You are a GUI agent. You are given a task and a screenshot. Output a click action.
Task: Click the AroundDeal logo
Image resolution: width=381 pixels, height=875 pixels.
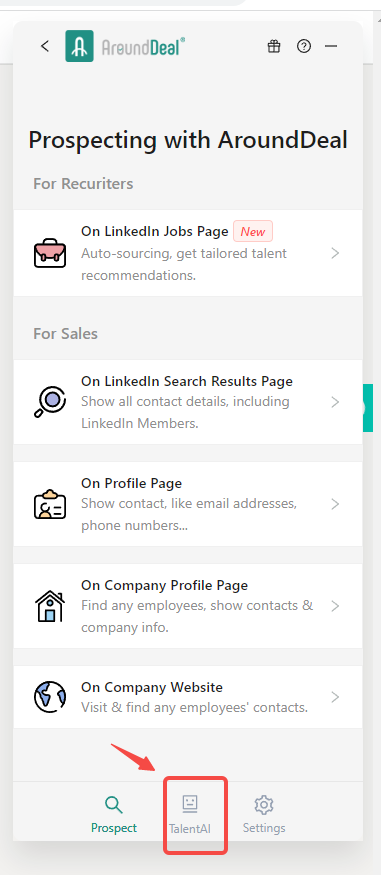point(126,46)
